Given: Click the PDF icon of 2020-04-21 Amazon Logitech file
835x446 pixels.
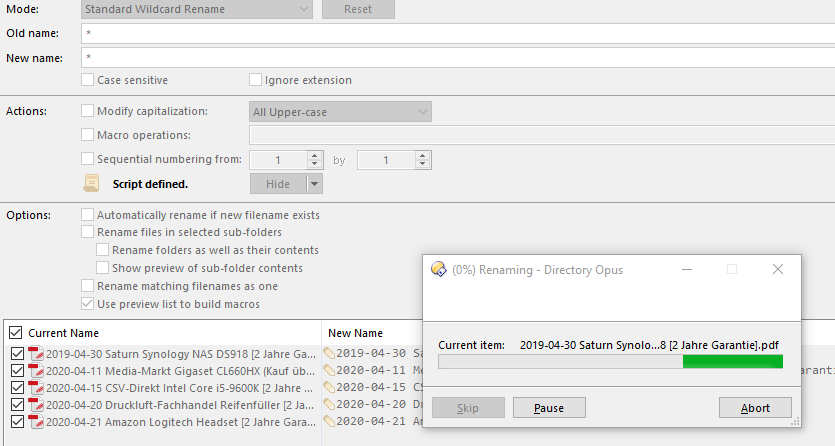Looking at the screenshot, I should click(36, 422).
